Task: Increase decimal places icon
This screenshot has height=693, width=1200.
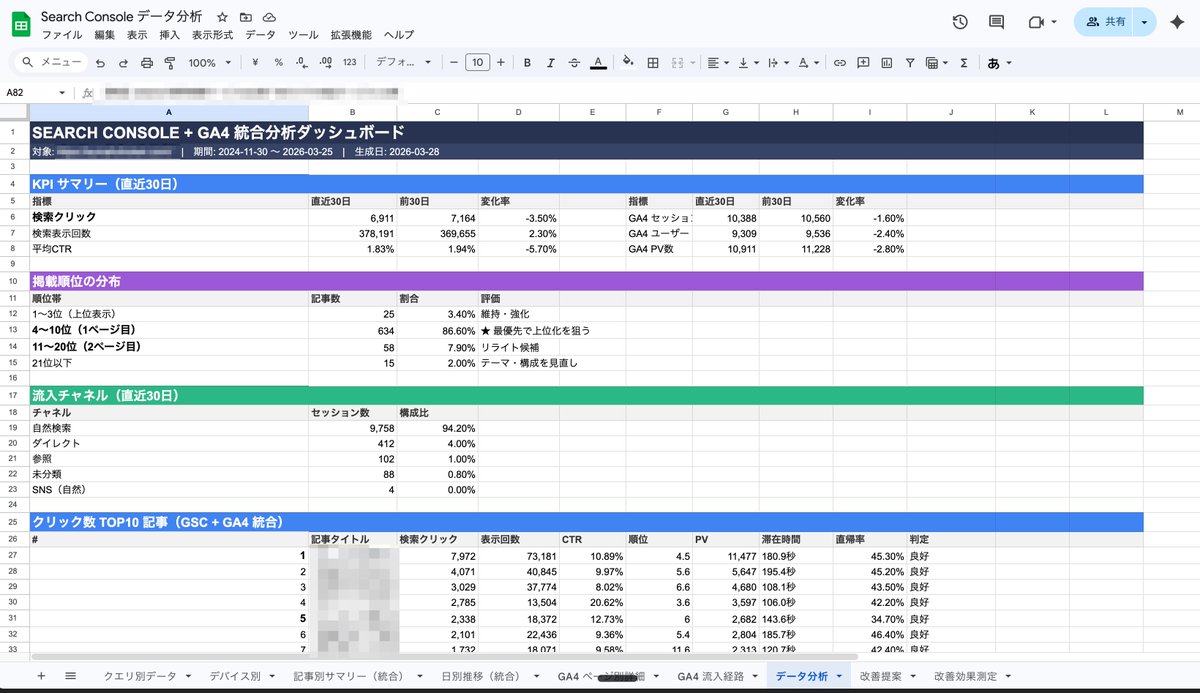Action: tap(325, 62)
